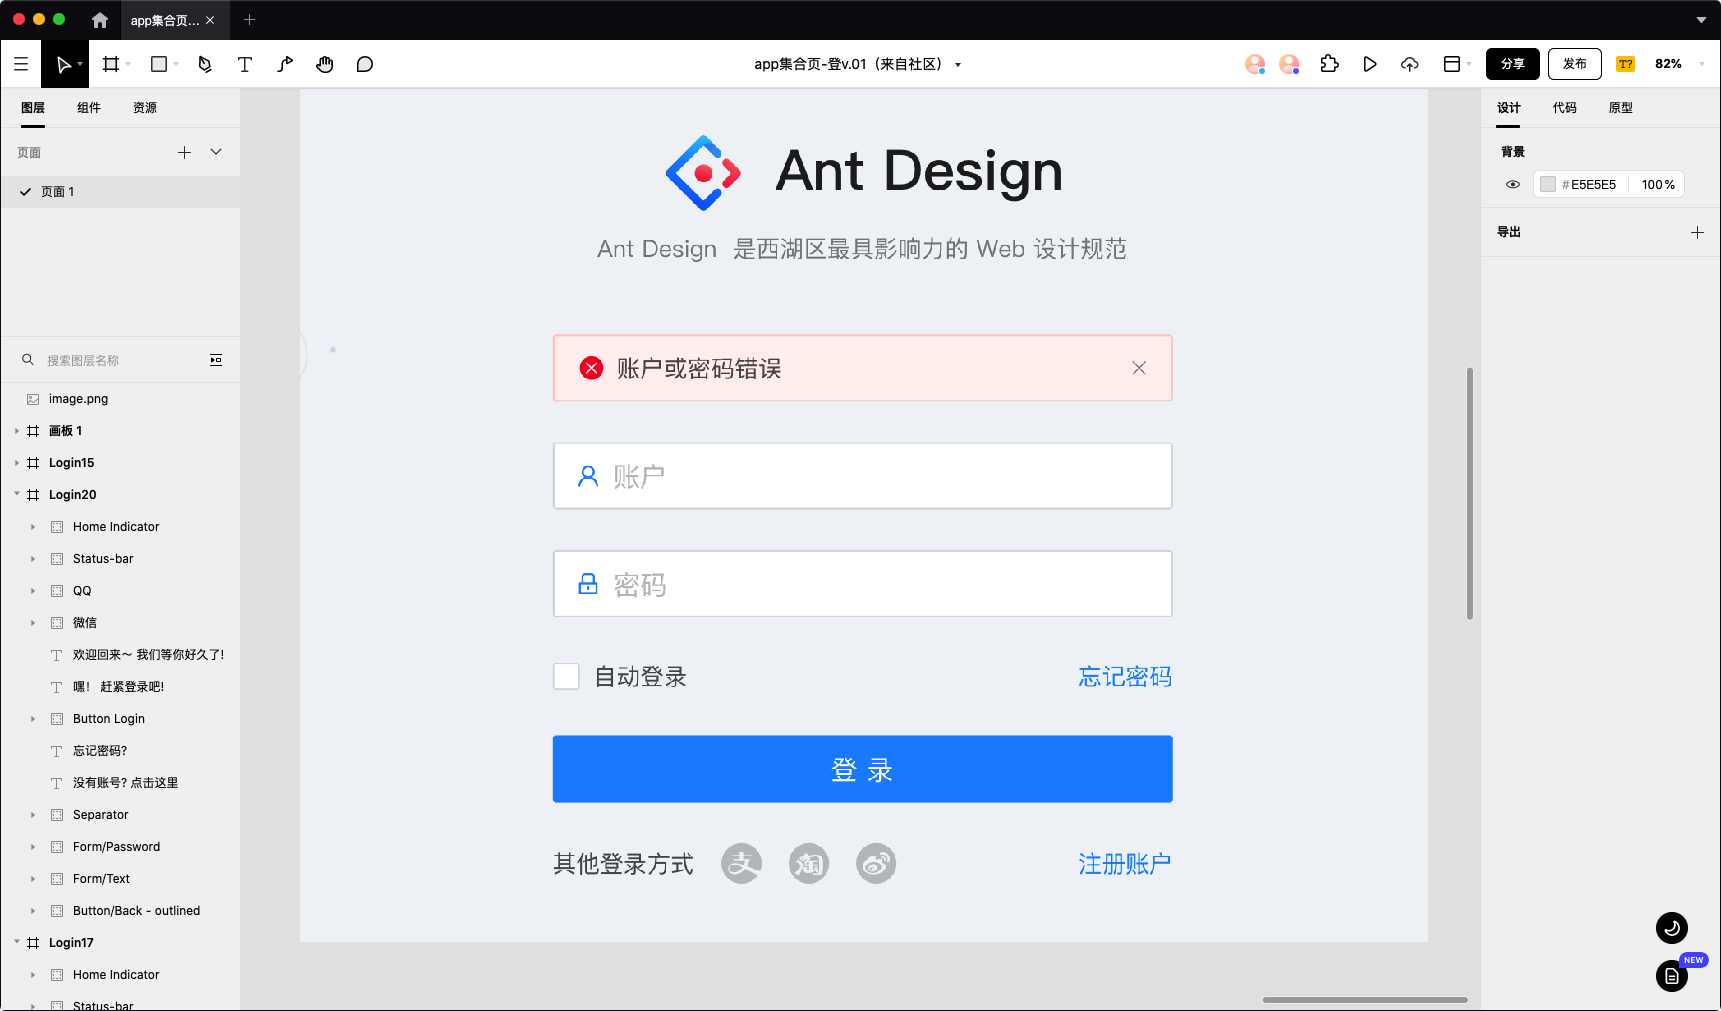1721x1011 pixels.
Task: Click the cloud upload sync icon
Action: click(1410, 64)
